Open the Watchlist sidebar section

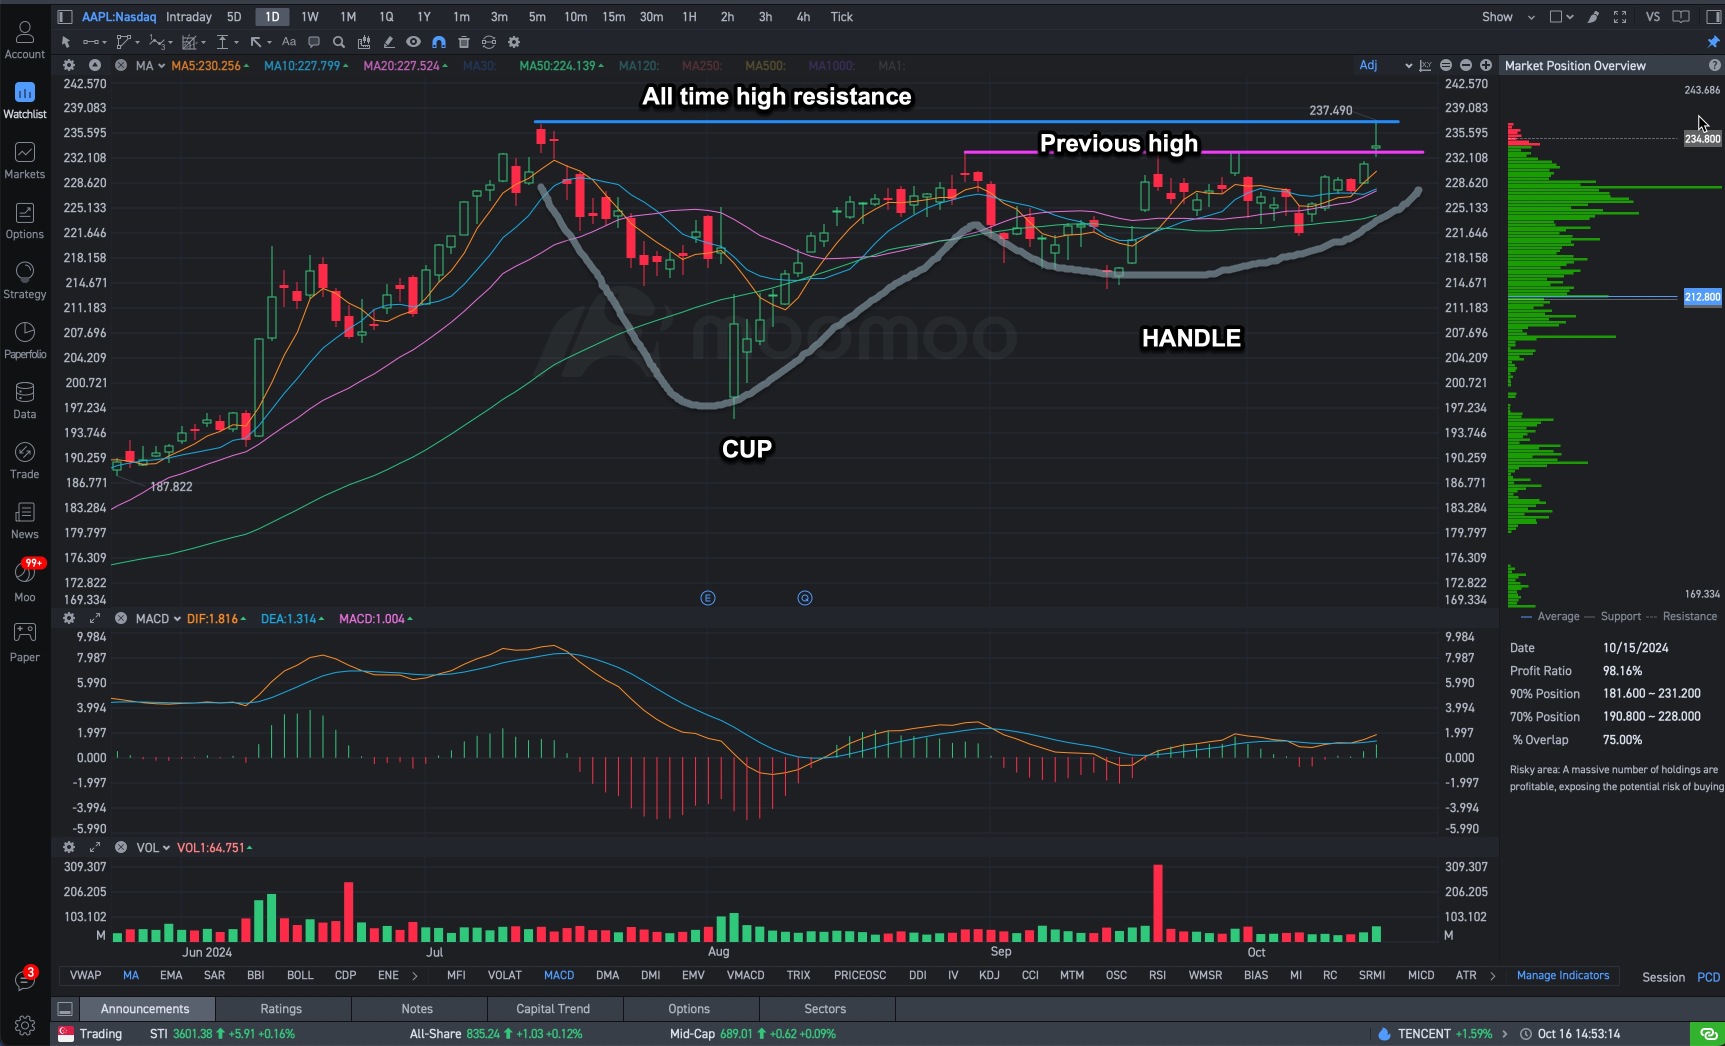point(25,100)
